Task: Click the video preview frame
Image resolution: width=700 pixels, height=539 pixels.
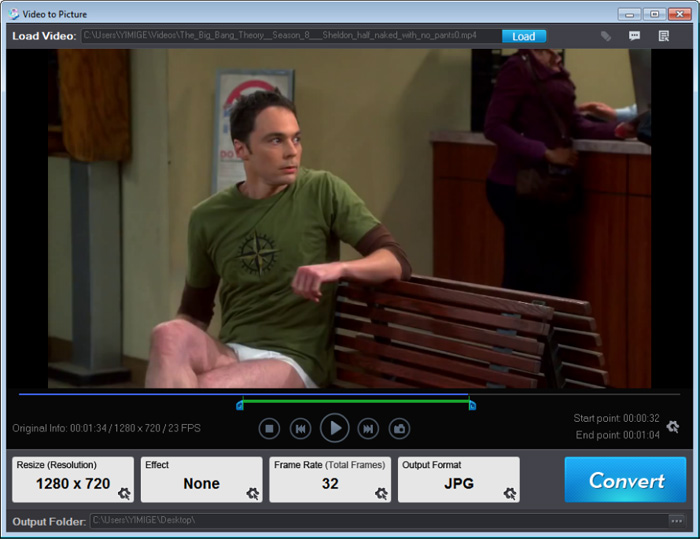Action: point(350,218)
